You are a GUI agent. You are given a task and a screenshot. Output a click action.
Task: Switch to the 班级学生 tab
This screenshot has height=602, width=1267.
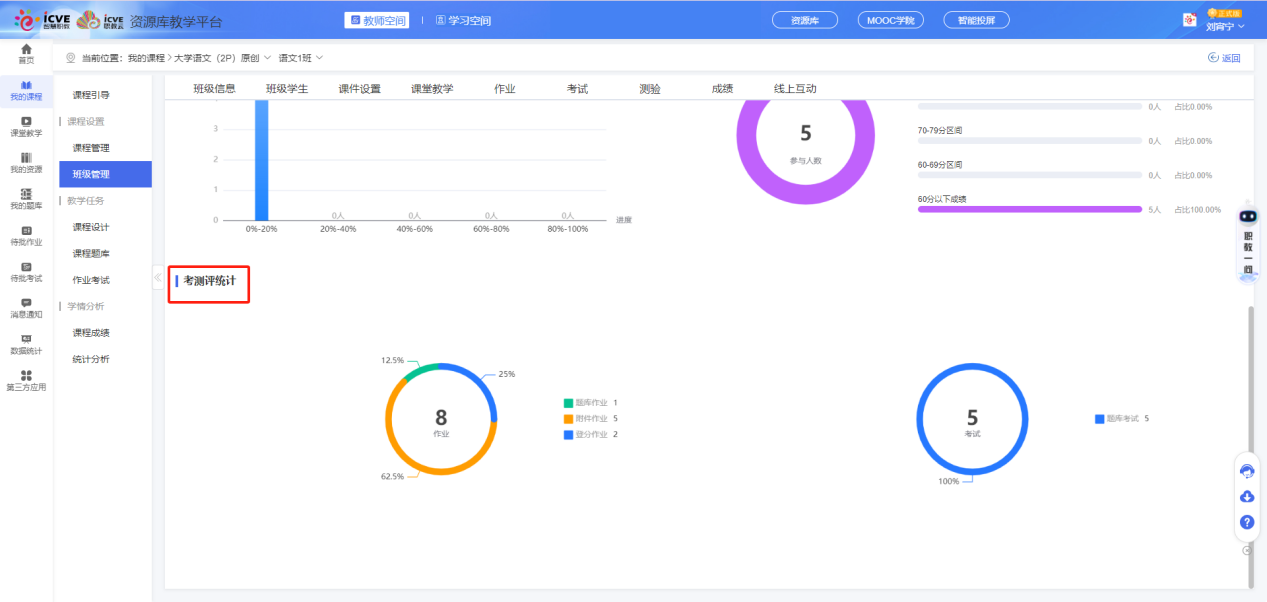pos(287,89)
